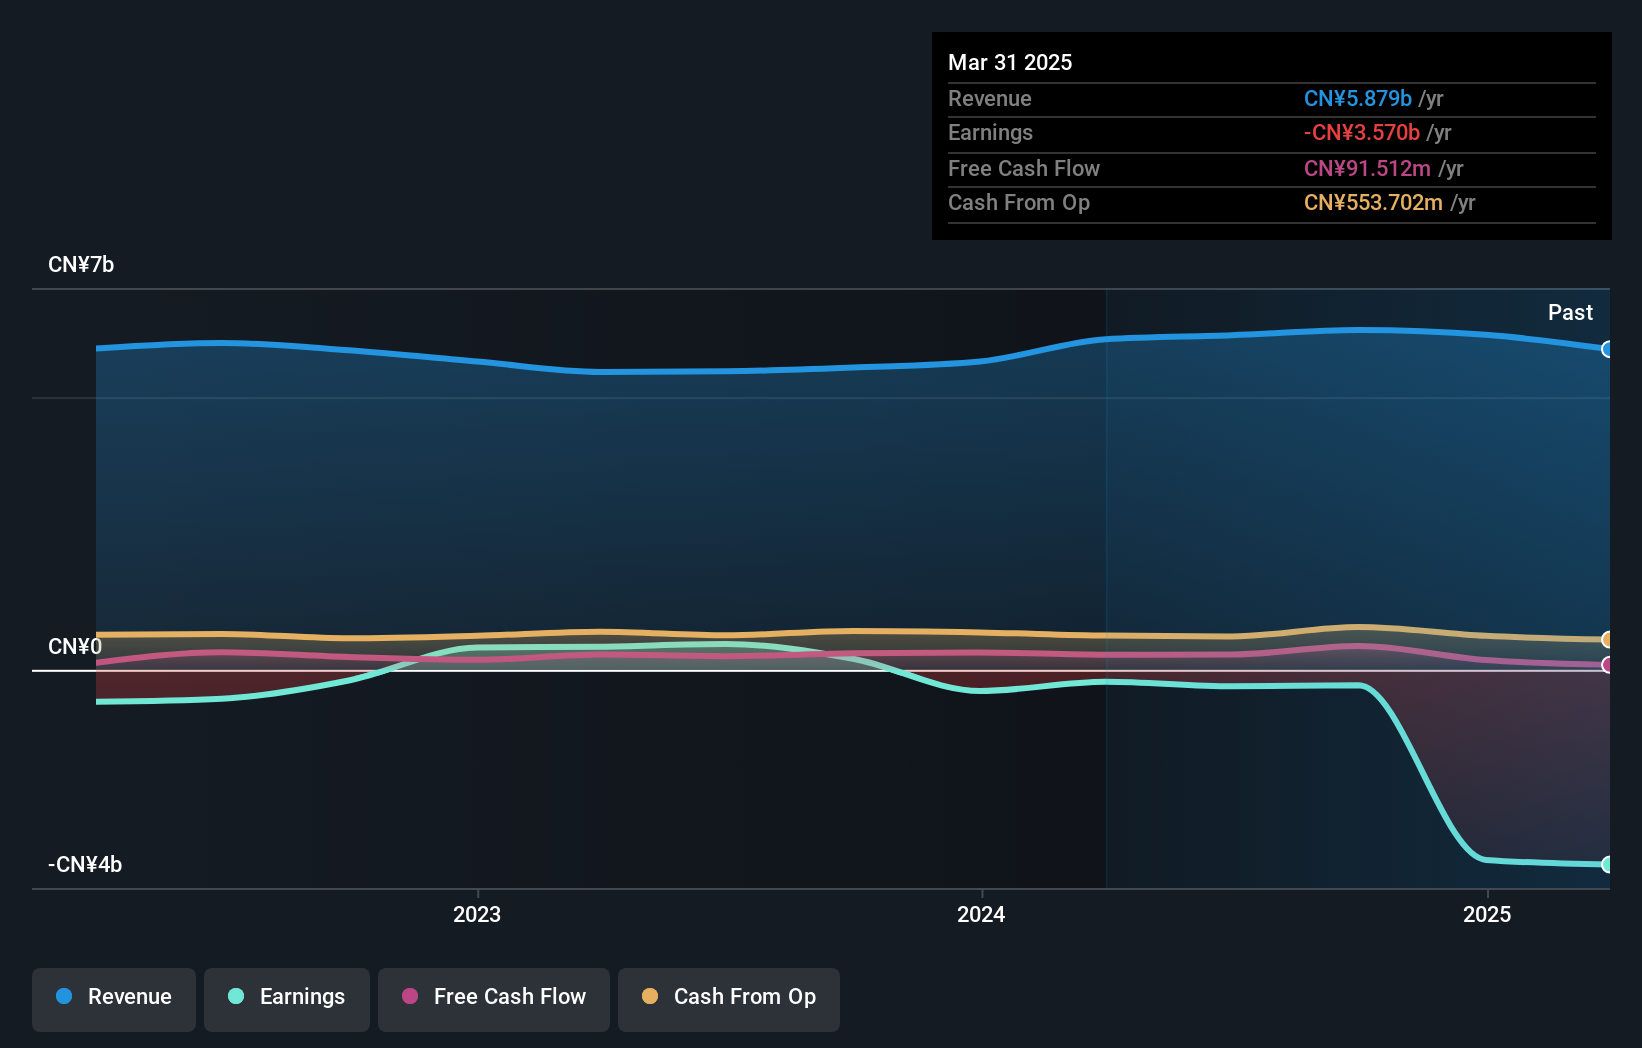The height and width of the screenshot is (1048, 1642).
Task: Click the blue Revenue end-point marker
Action: pos(1607,349)
